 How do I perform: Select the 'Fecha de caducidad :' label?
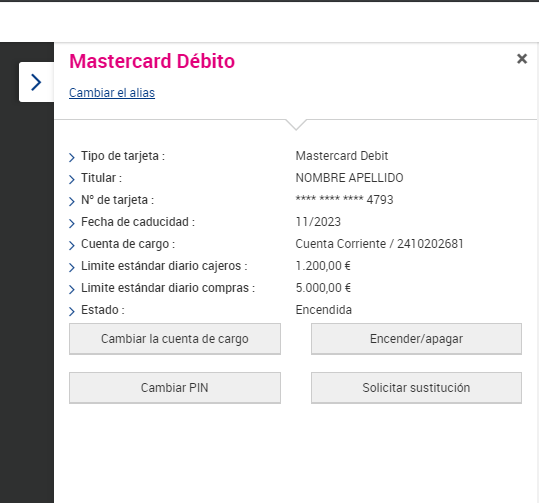[138, 222]
